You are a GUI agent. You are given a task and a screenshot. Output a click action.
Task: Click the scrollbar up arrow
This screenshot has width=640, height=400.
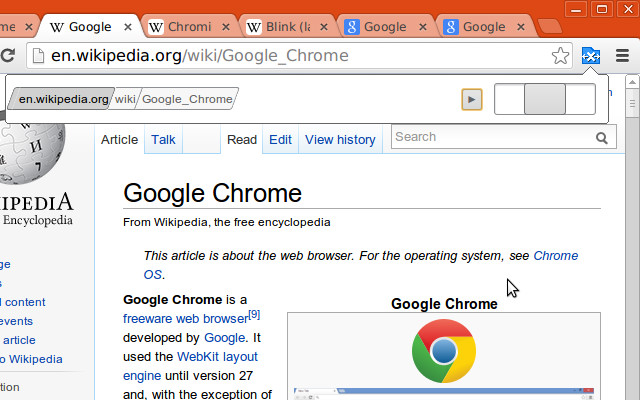[x=632, y=82]
